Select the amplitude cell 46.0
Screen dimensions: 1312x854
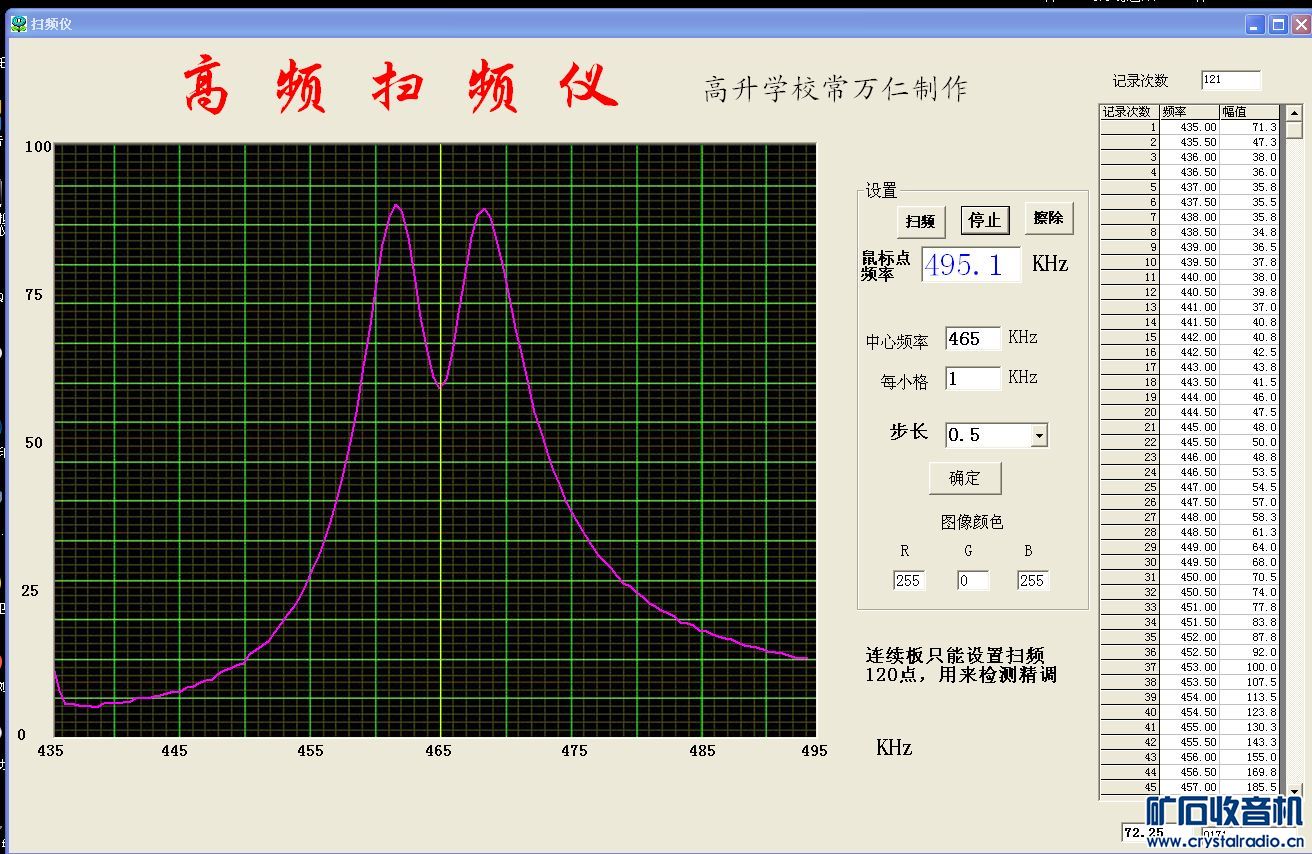point(1249,397)
